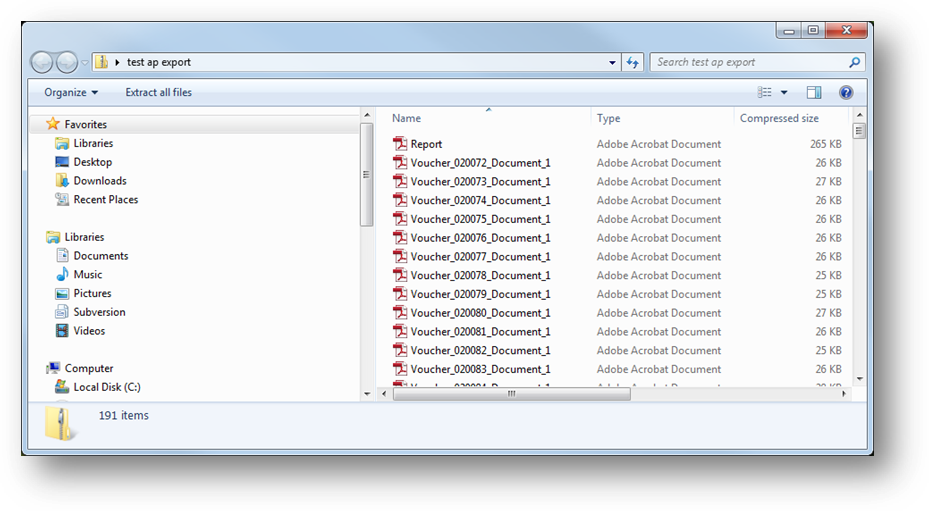Click the change view icon
Viewport: 929px width, 511px height.
(765, 93)
